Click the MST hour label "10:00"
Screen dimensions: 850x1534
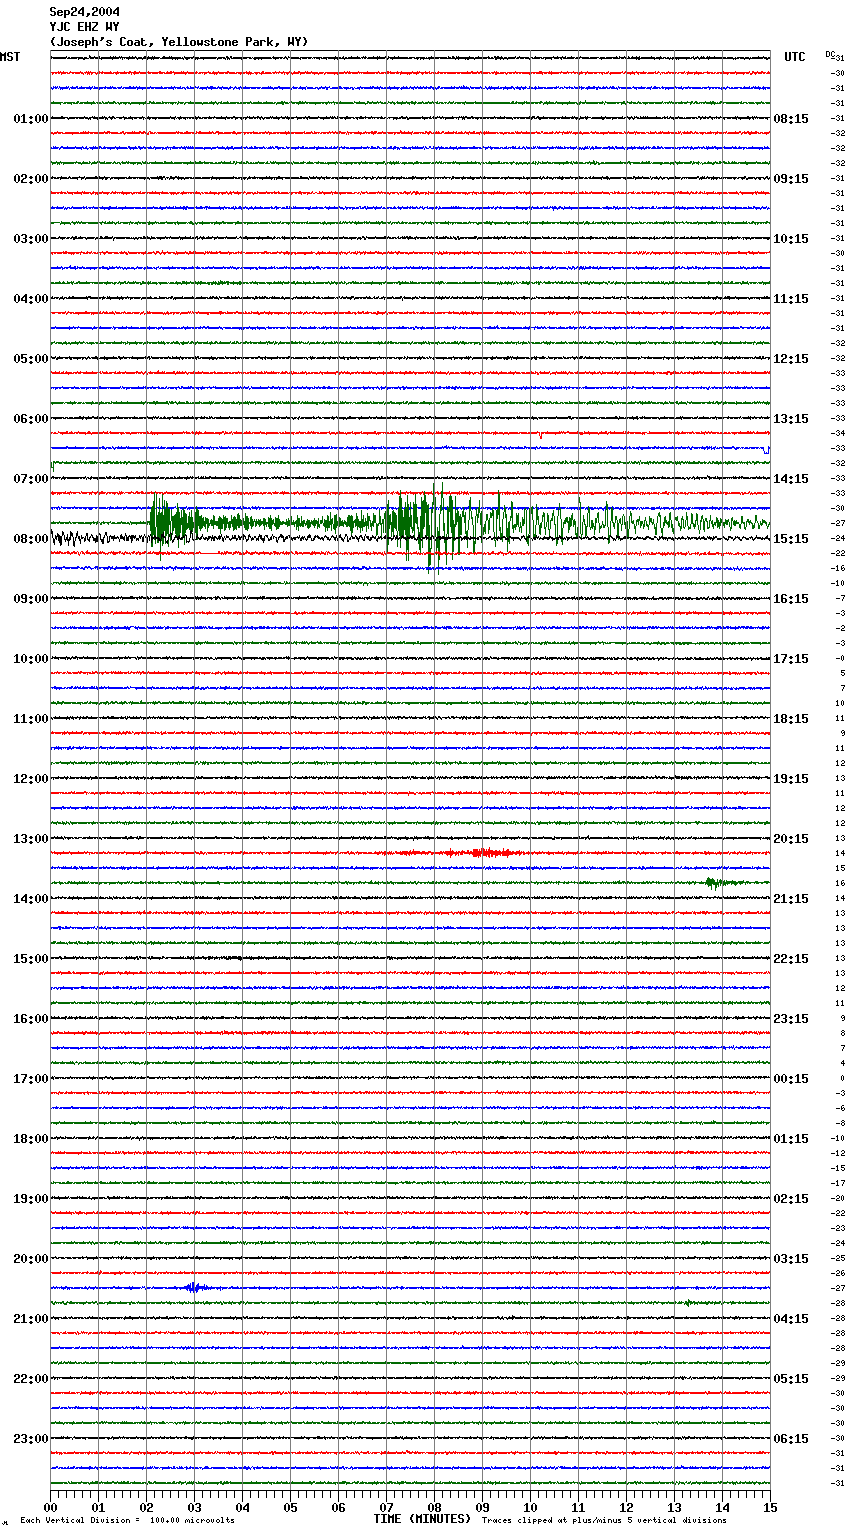[31, 659]
